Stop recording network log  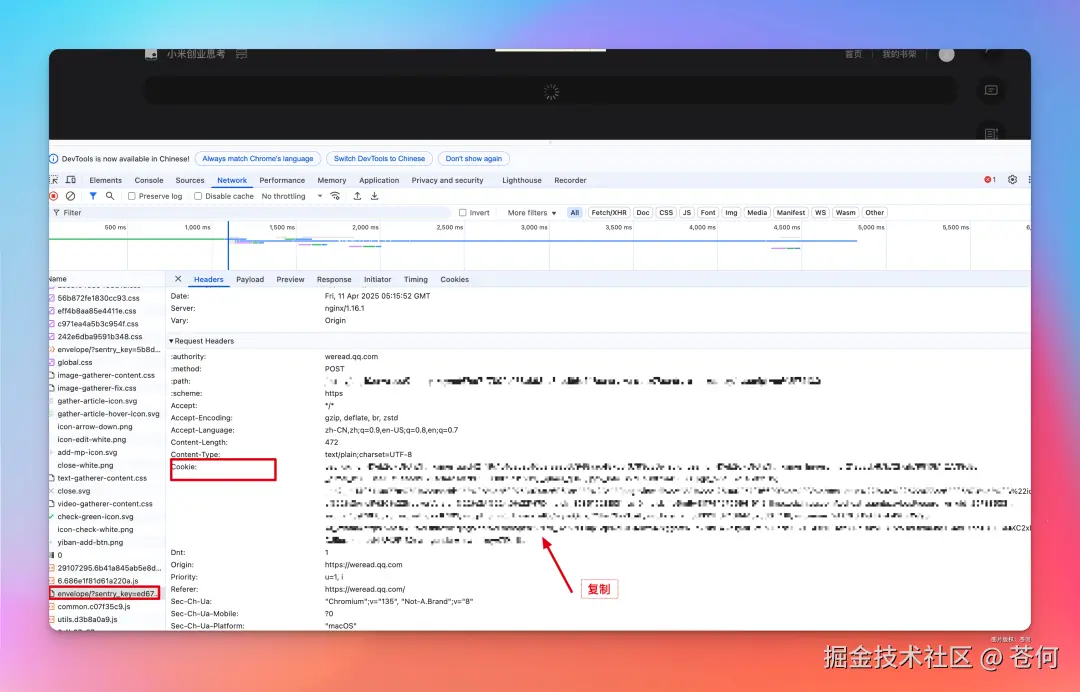click(54, 196)
